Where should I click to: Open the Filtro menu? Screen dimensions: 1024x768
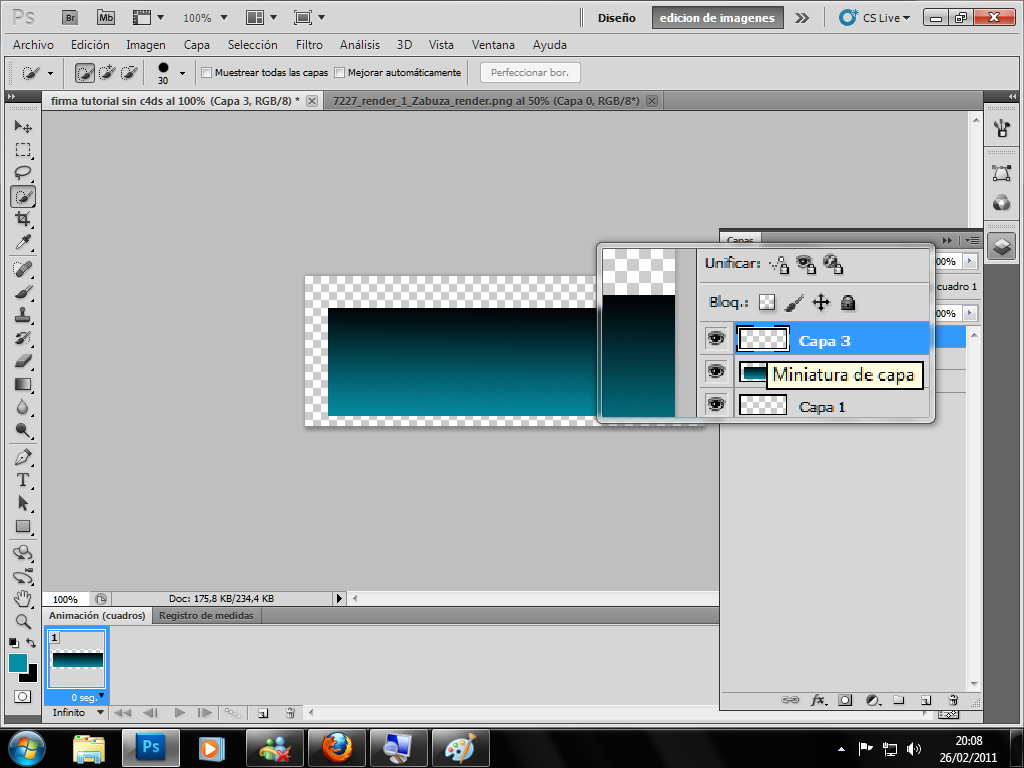[x=309, y=44]
